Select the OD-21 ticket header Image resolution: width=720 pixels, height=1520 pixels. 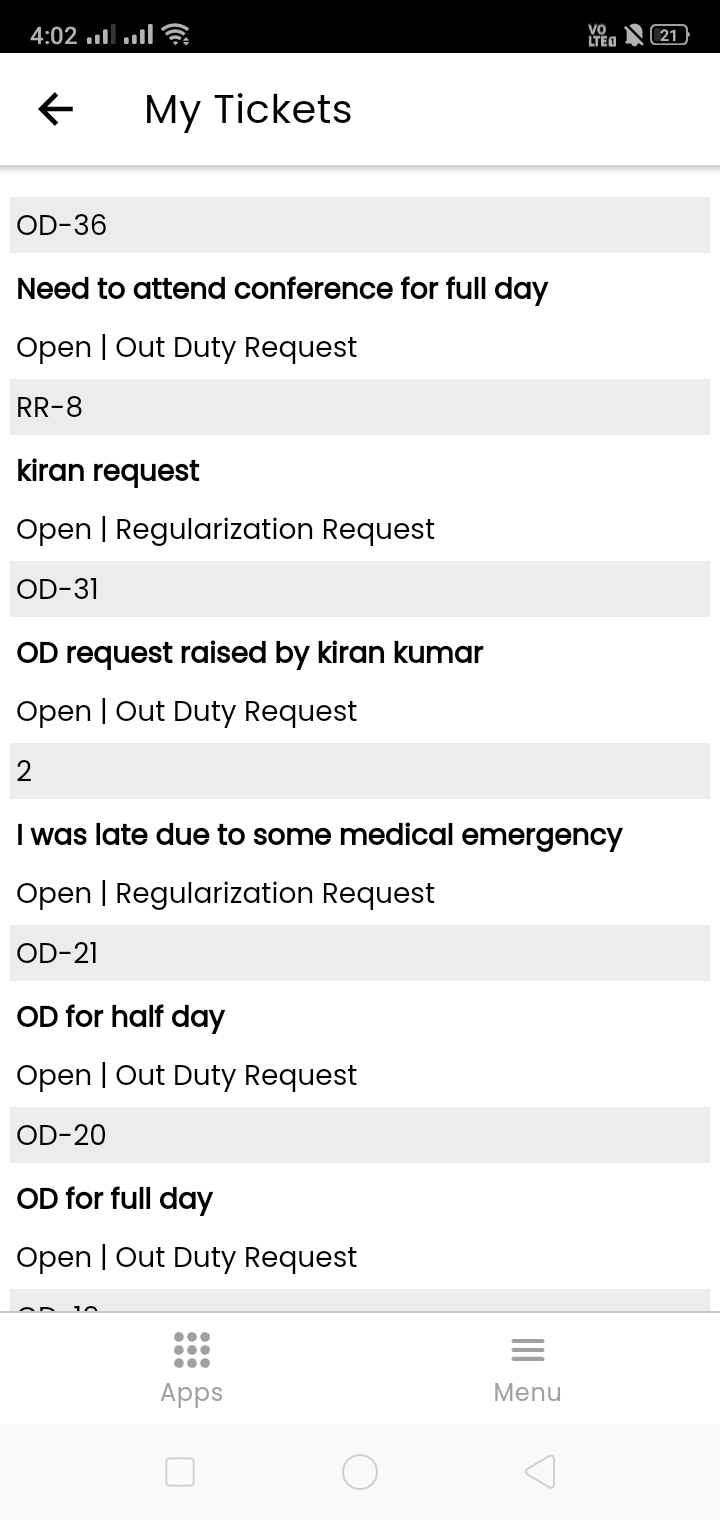(360, 953)
